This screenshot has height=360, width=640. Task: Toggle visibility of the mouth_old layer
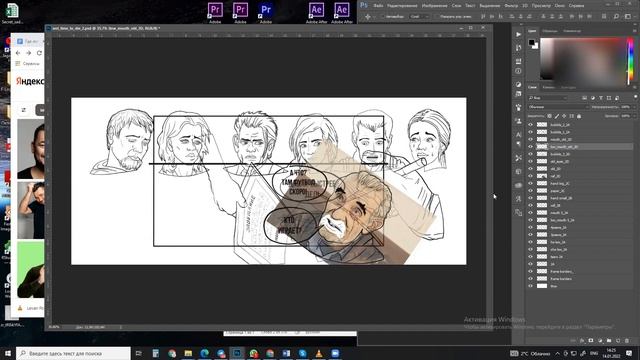[x=531, y=139]
